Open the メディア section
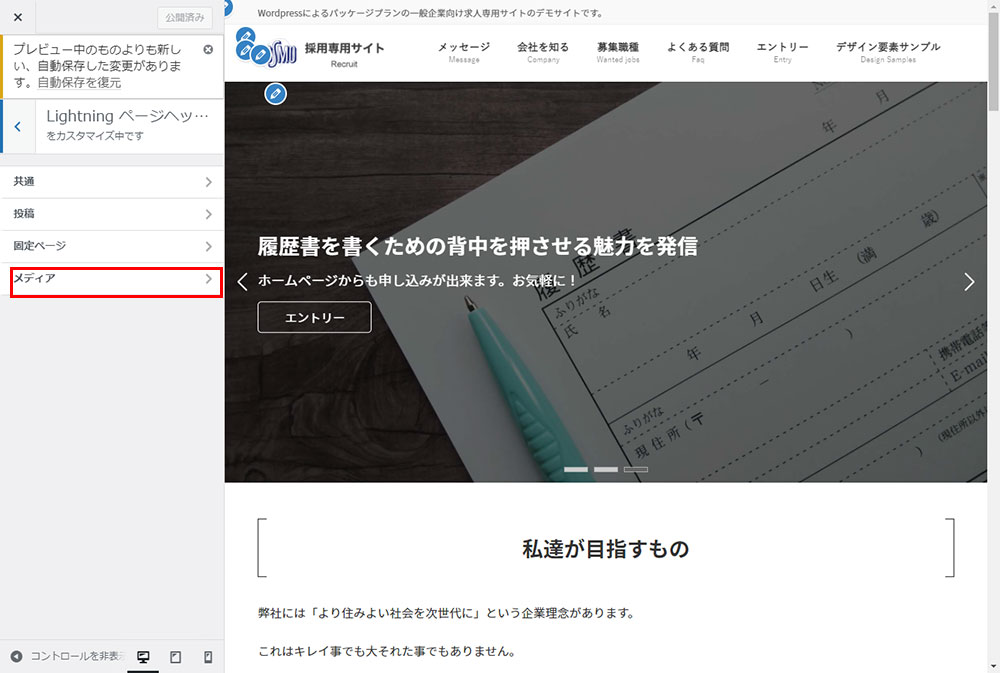The height and width of the screenshot is (673, 1000). pyautogui.click(x=111, y=279)
